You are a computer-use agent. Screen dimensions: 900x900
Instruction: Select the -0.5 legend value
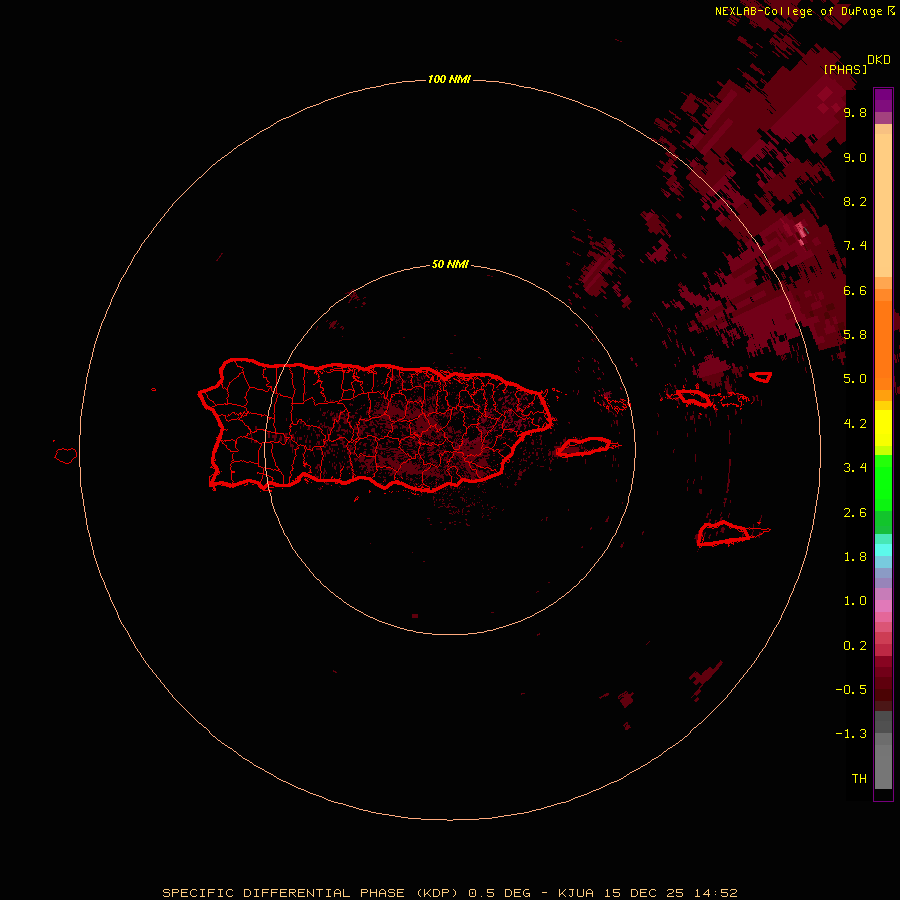(x=851, y=690)
